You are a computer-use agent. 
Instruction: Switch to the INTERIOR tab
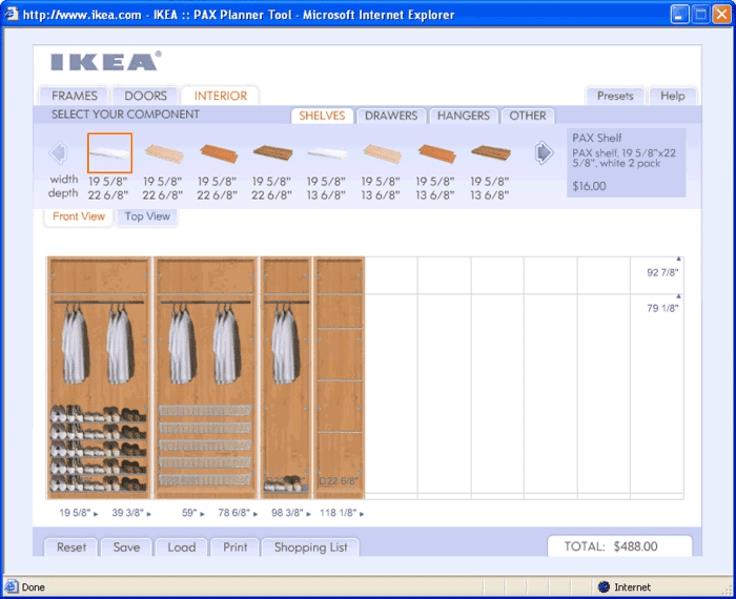click(220, 96)
